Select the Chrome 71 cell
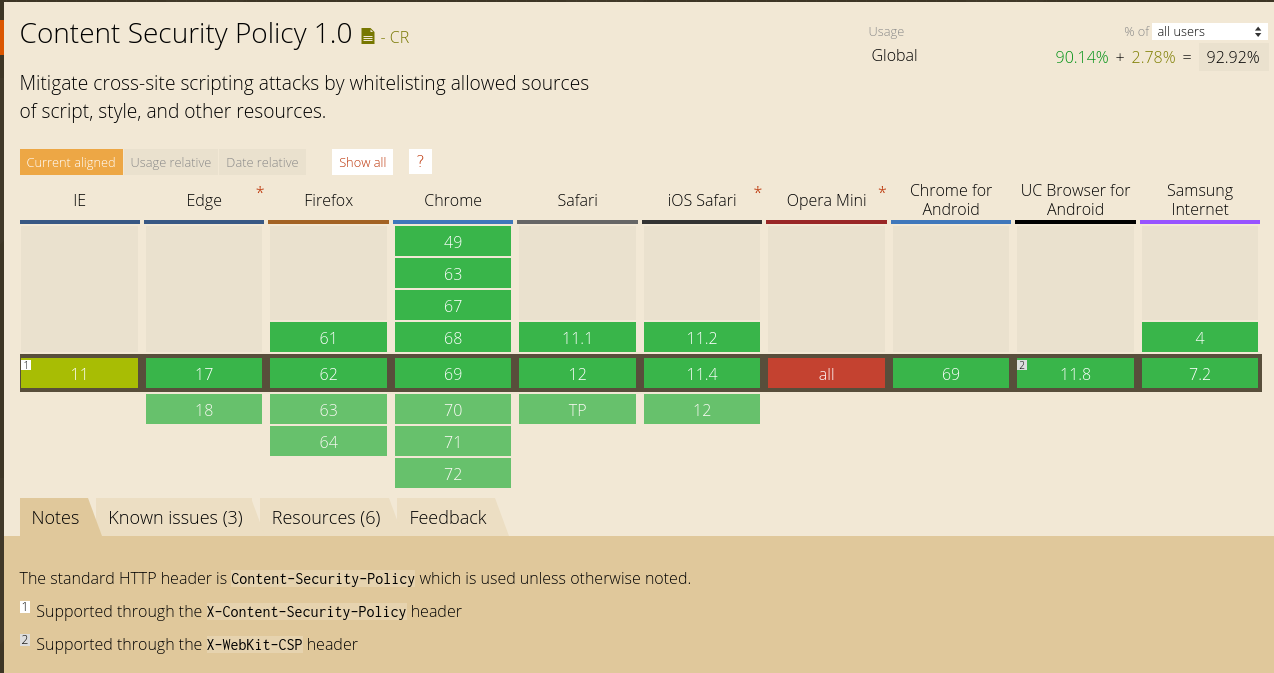Screen dimensions: 1274x673 tap(453, 441)
